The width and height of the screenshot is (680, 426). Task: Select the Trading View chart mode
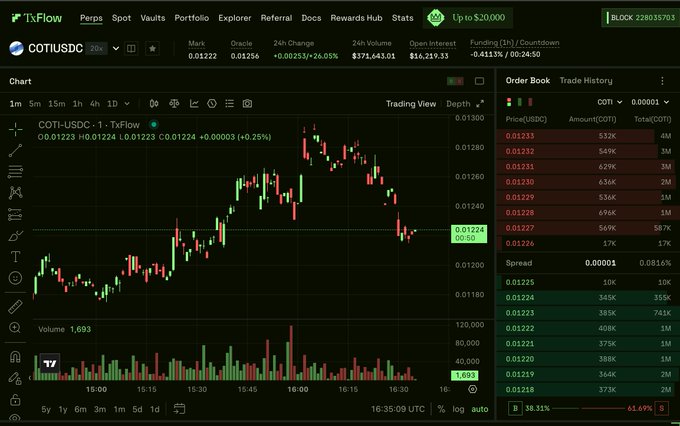click(x=411, y=104)
